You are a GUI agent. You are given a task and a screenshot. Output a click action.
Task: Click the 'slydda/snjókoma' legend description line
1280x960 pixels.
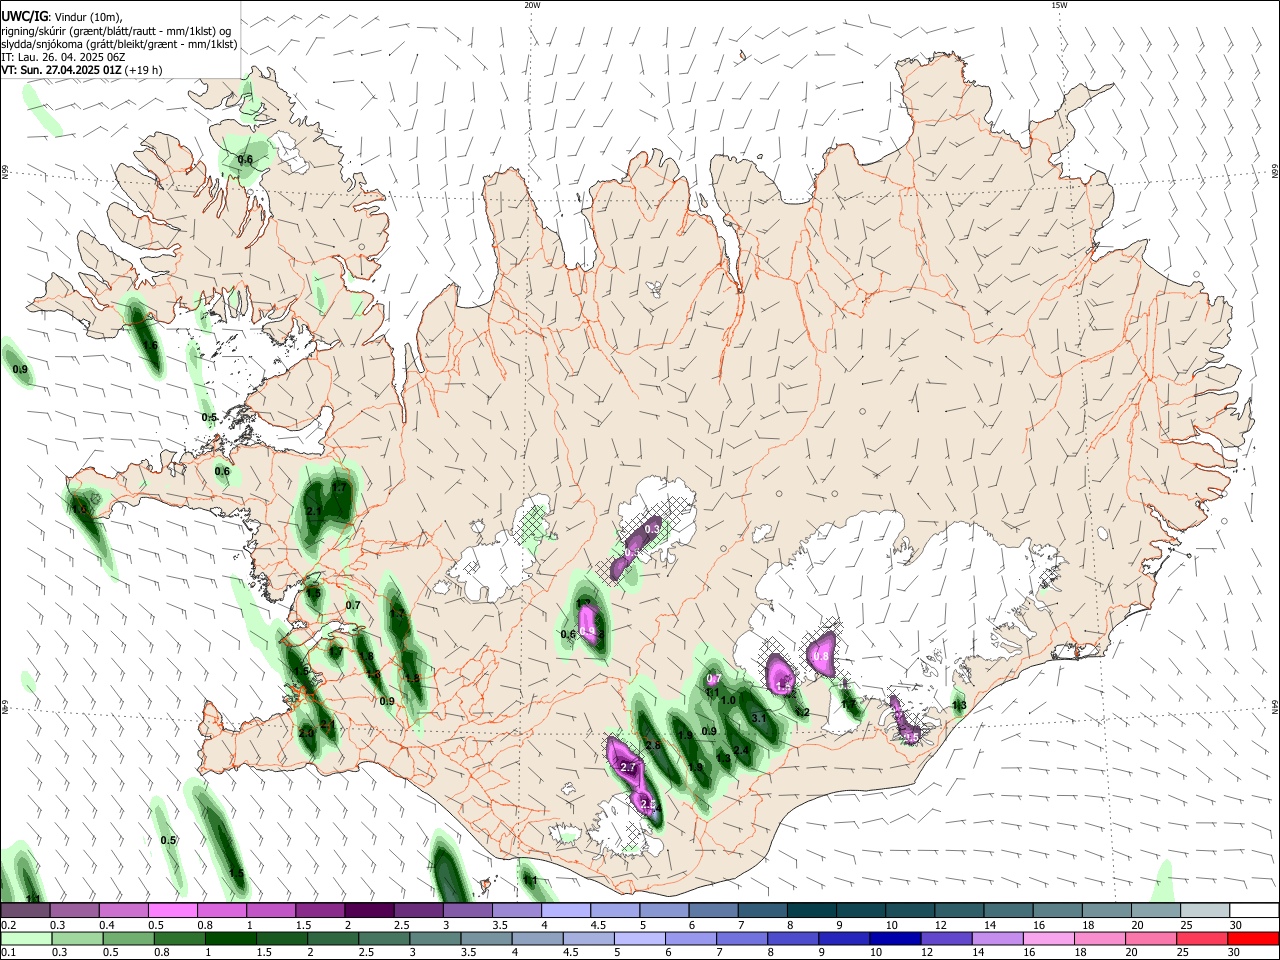pos(119,44)
